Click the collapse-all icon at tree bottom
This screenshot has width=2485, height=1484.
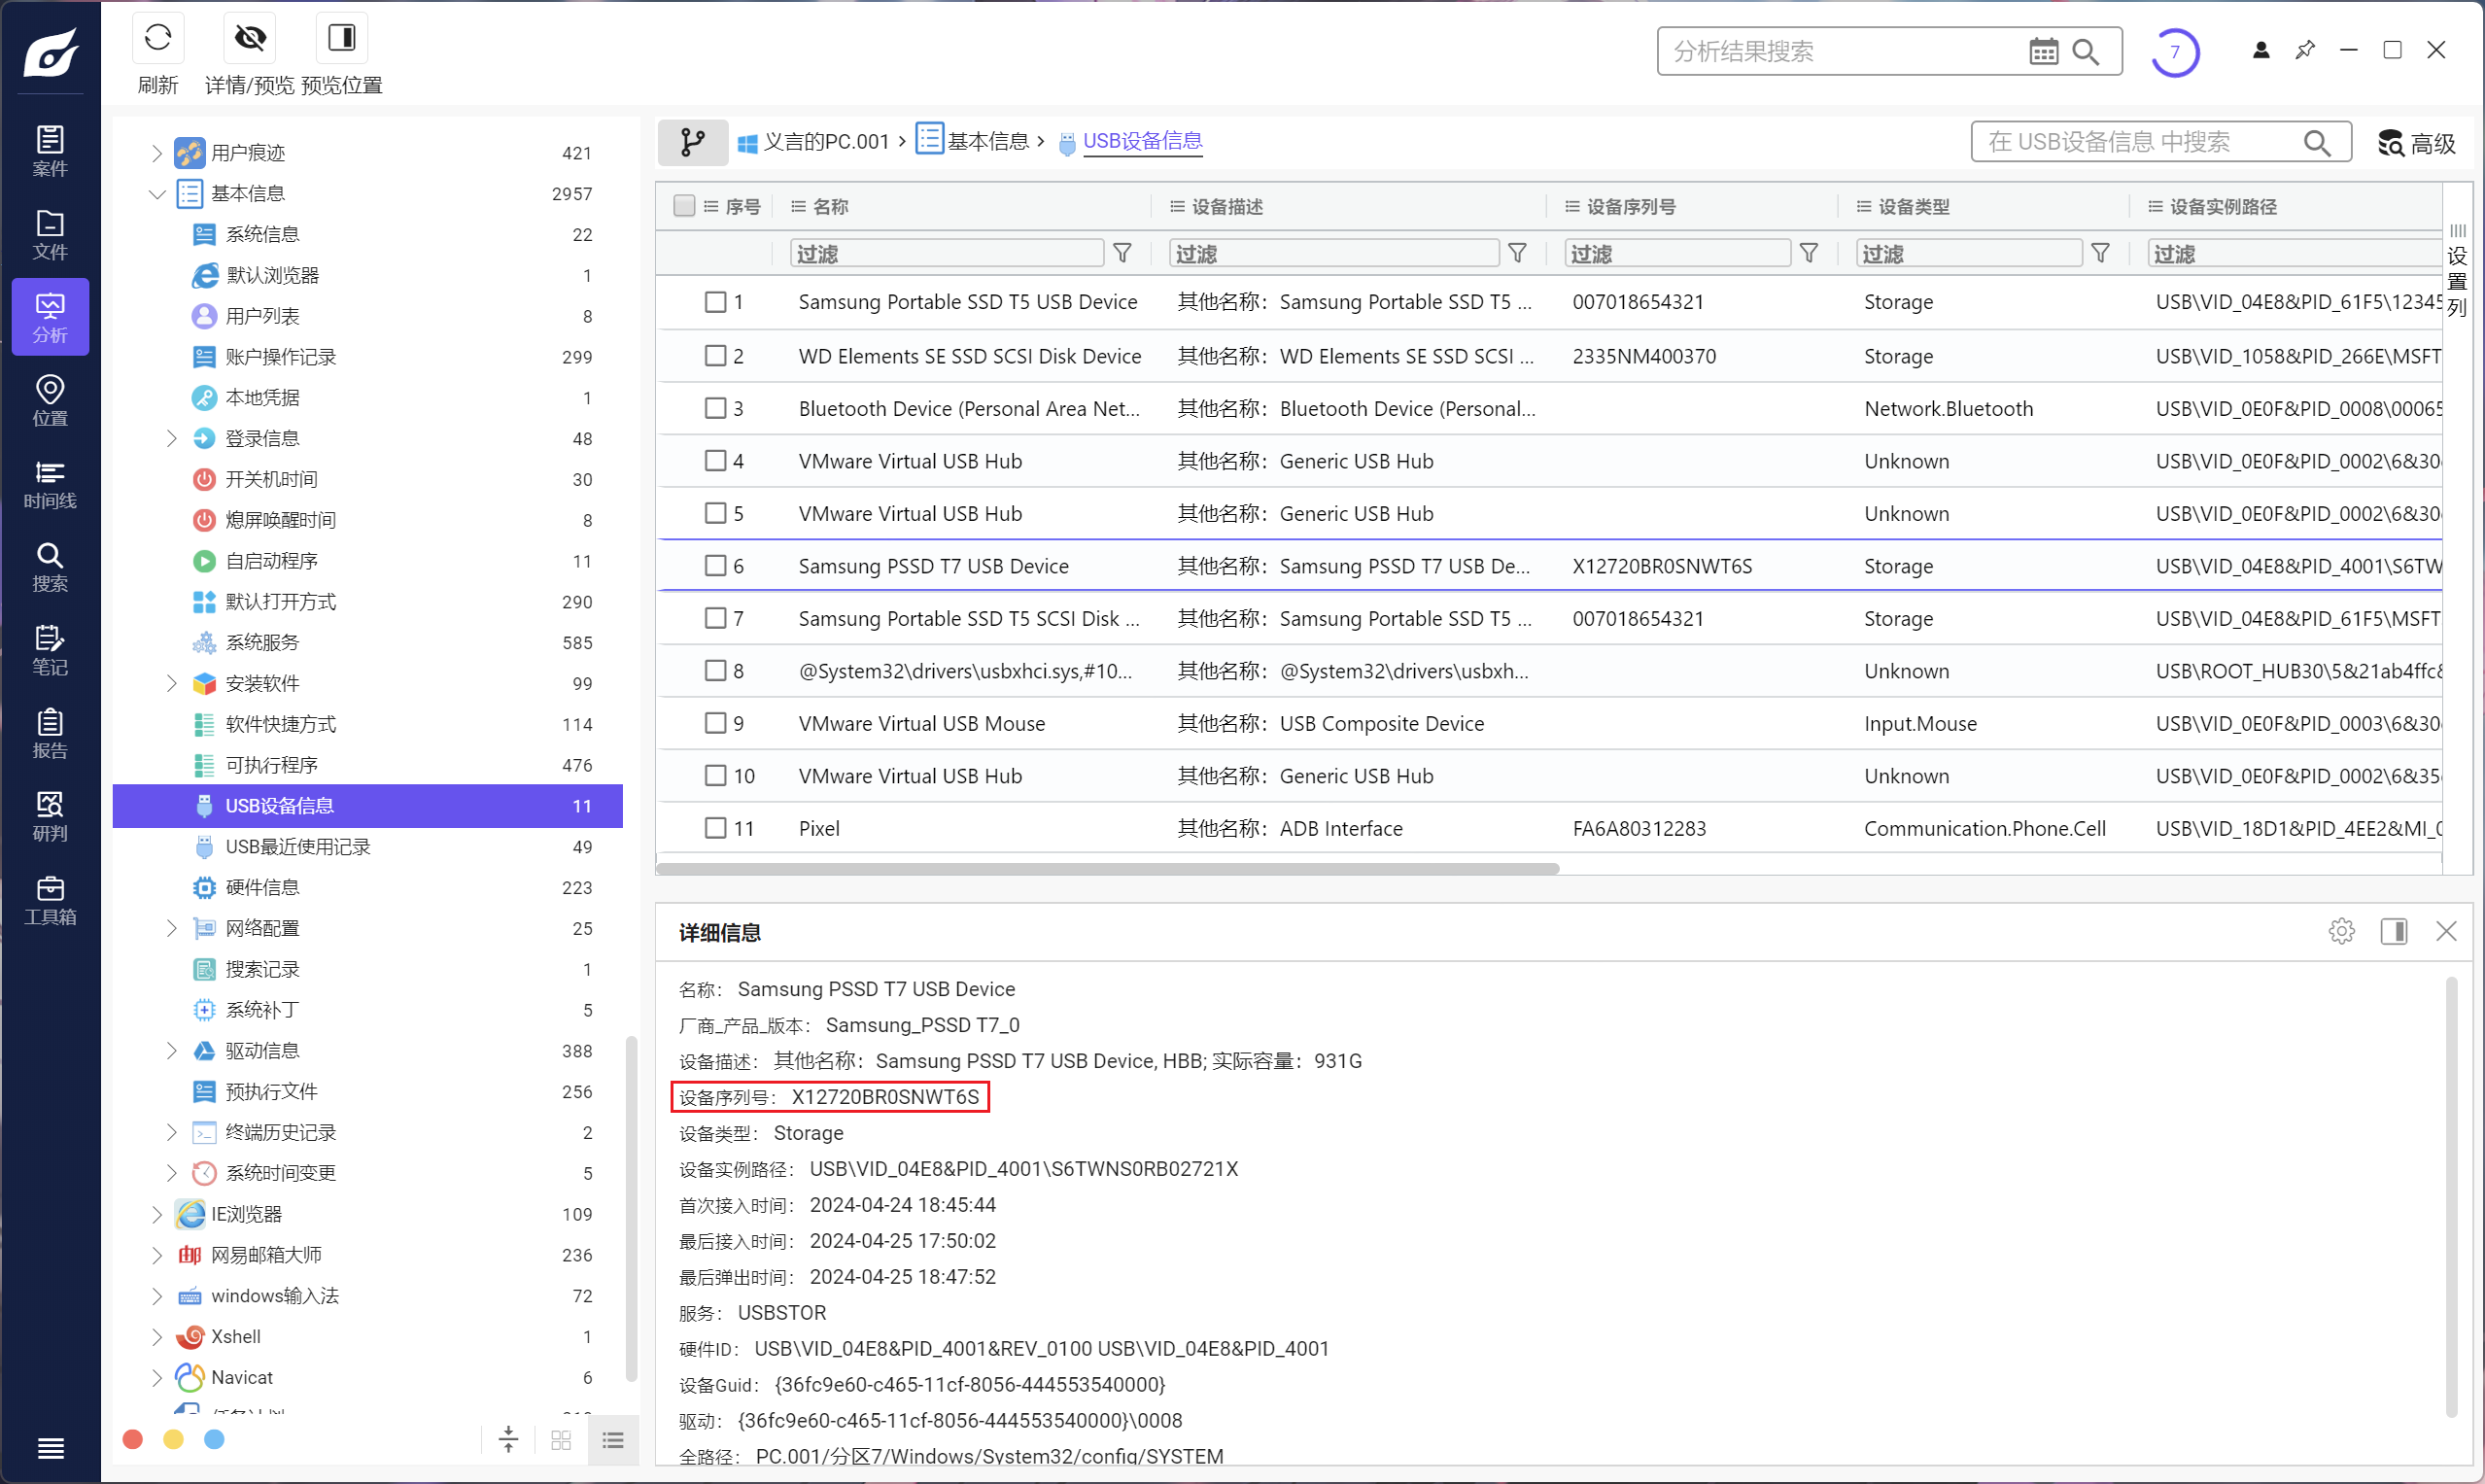pos(508,1440)
